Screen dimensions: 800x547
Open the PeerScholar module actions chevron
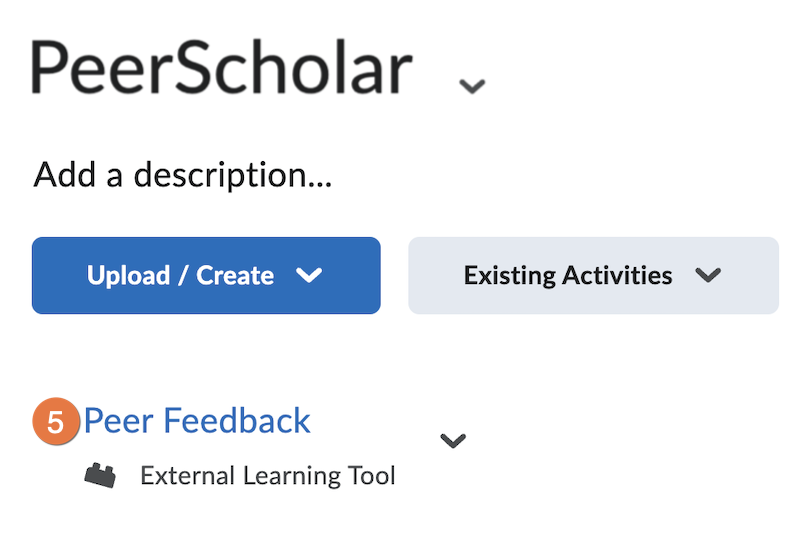point(472,86)
